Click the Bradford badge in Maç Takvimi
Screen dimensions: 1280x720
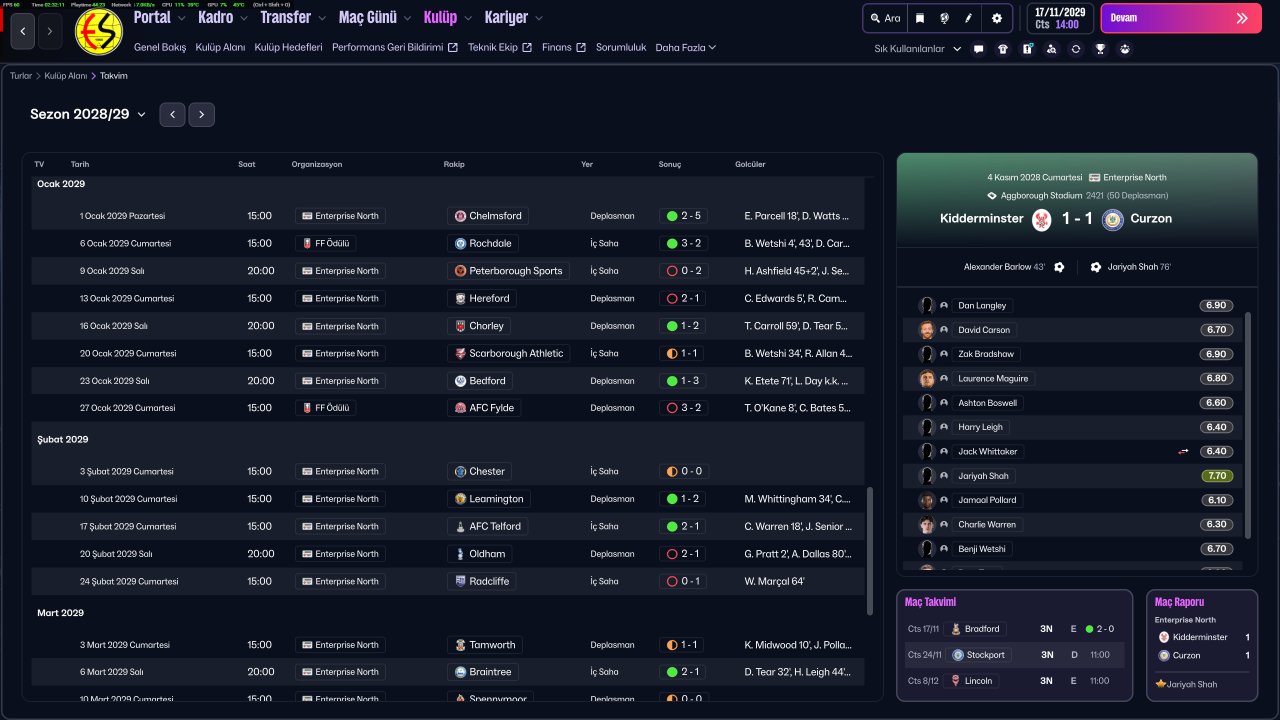point(957,629)
